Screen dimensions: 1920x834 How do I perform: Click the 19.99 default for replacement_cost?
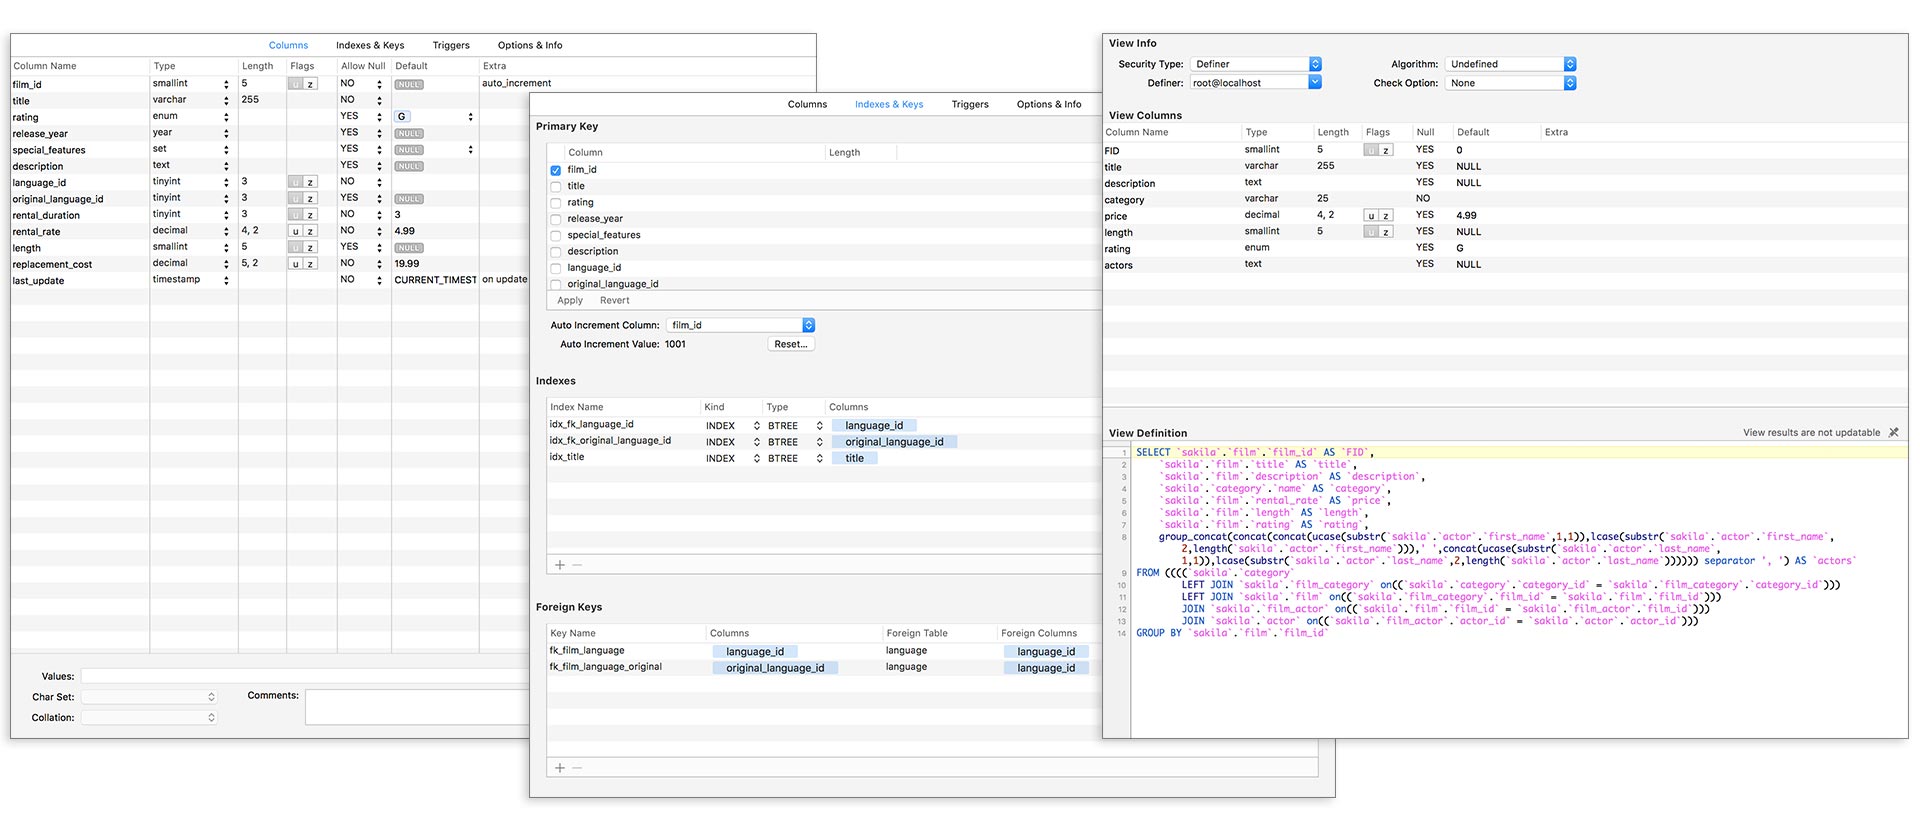click(x=407, y=264)
